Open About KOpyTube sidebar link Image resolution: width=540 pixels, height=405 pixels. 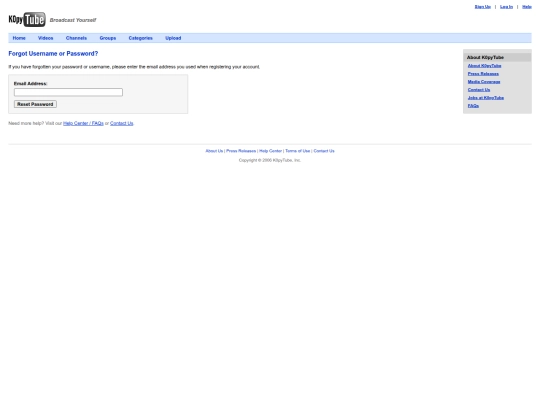pyautogui.click(x=485, y=66)
